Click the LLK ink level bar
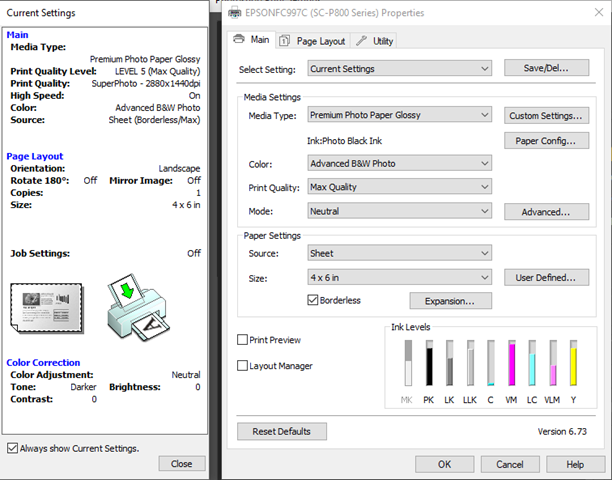This screenshot has height=480, width=612. (x=470, y=363)
